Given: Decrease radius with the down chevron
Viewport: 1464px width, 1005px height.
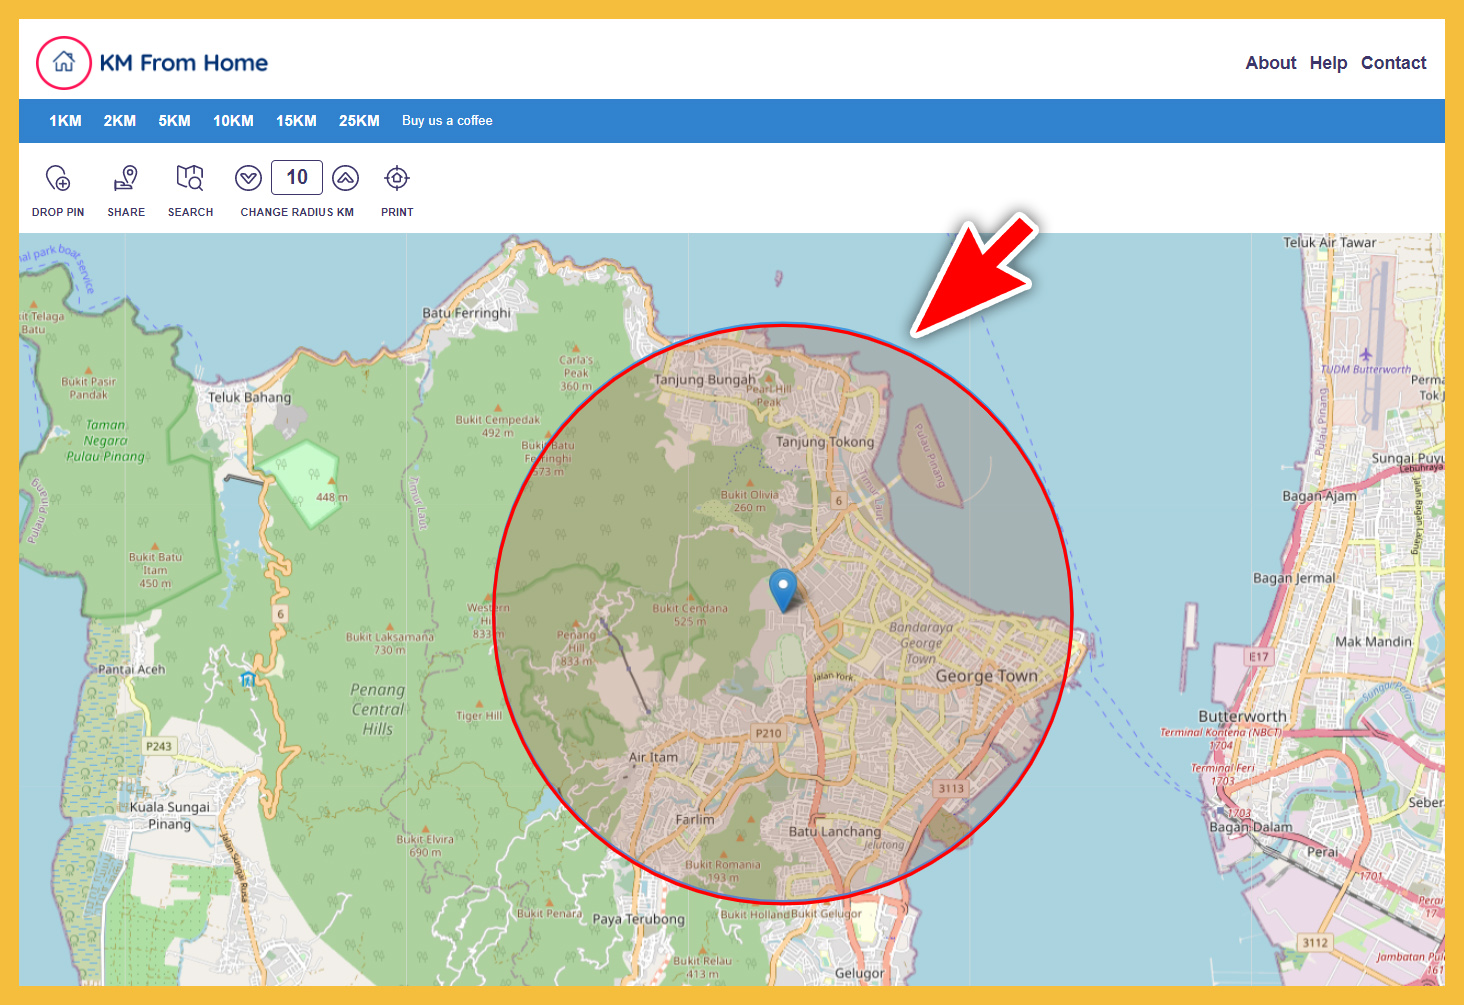Looking at the screenshot, I should tap(248, 178).
